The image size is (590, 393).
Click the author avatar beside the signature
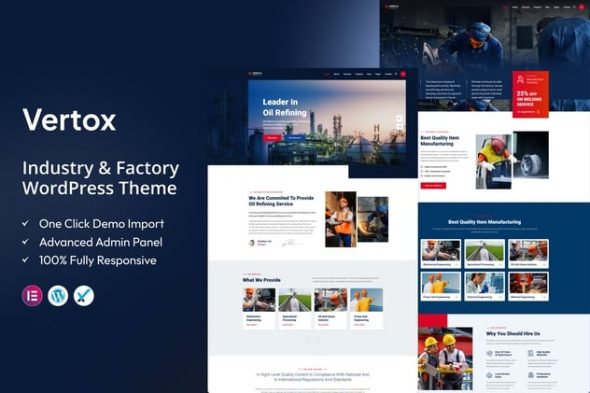coord(252,243)
